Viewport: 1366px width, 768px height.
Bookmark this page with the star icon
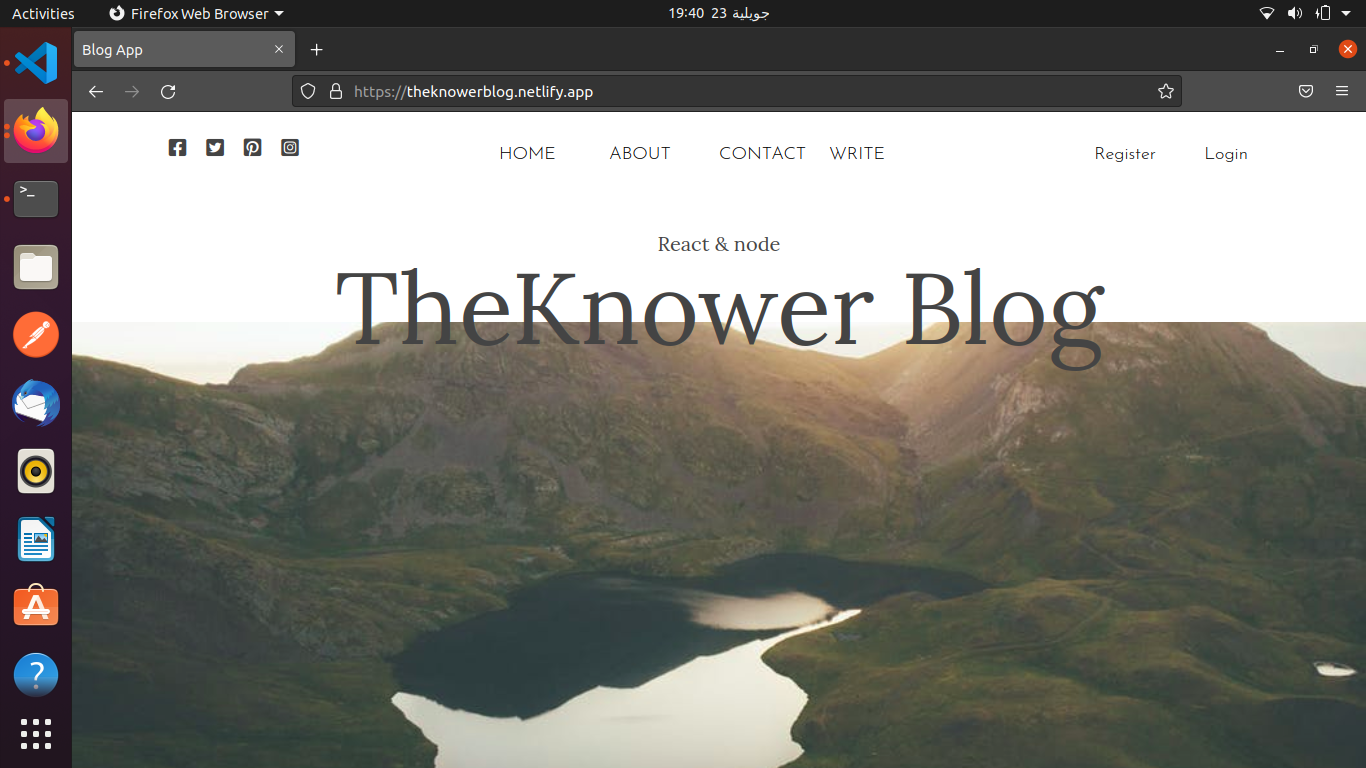(1165, 92)
